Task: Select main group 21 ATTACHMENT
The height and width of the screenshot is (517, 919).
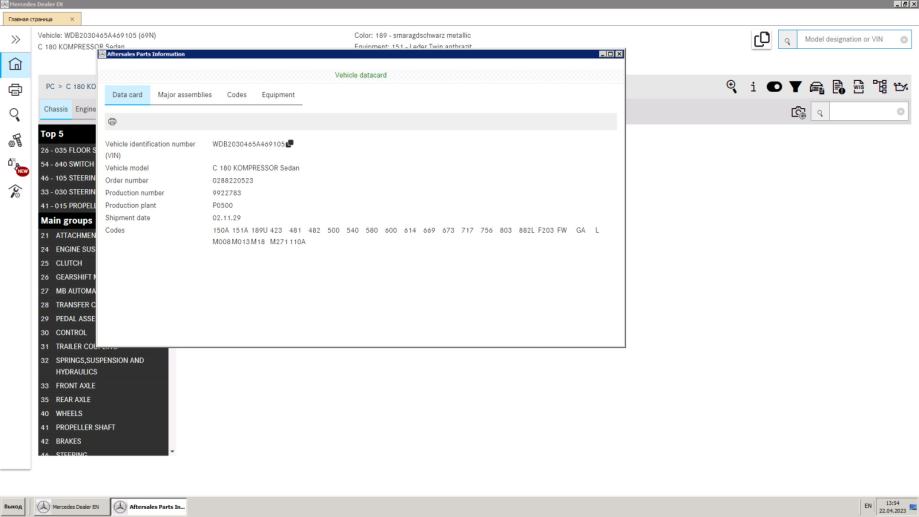Action: point(67,235)
